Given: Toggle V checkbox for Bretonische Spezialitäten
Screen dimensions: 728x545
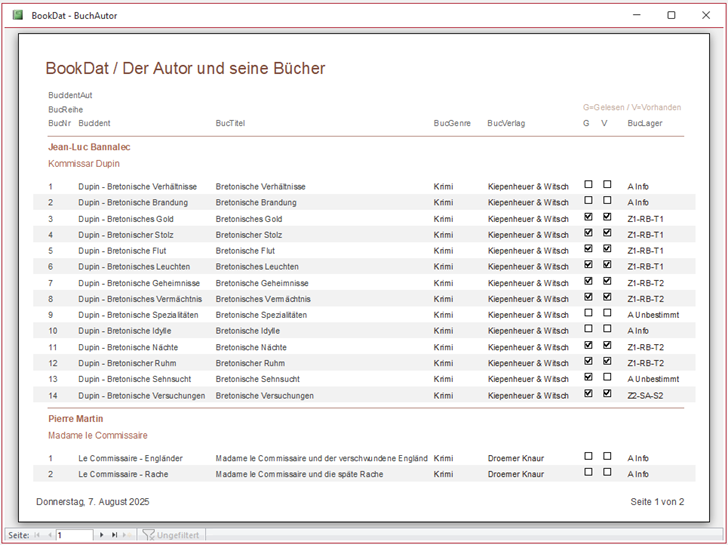Looking at the screenshot, I should click(x=606, y=313).
